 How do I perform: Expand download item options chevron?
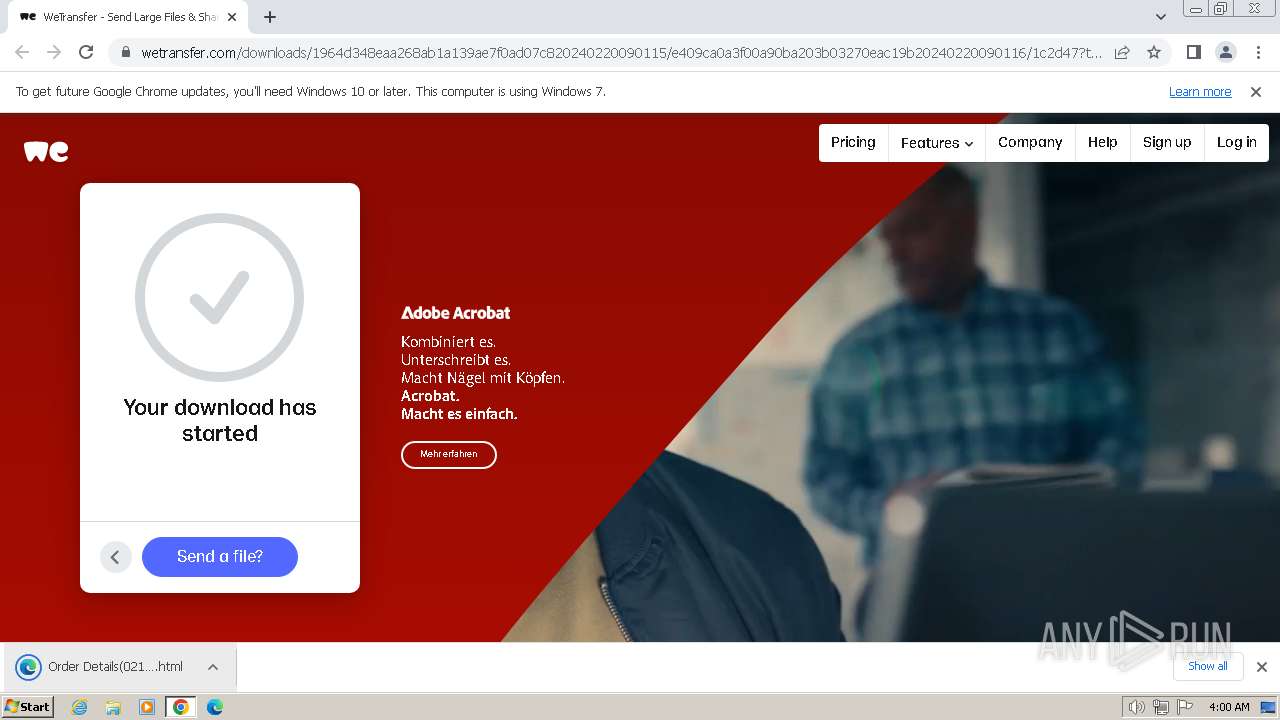point(213,667)
